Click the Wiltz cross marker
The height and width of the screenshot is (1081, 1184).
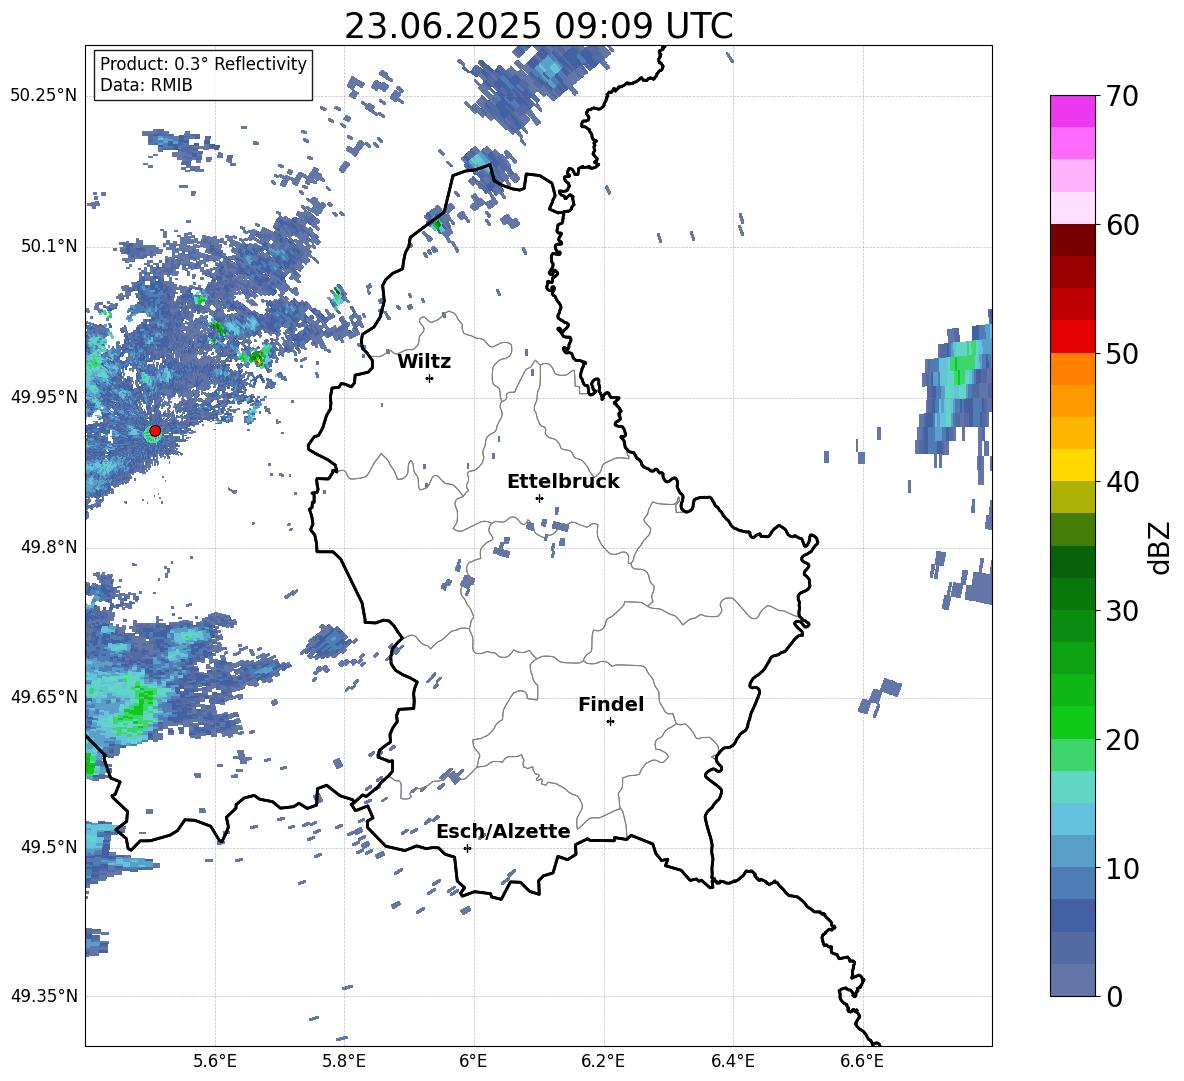(430, 378)
